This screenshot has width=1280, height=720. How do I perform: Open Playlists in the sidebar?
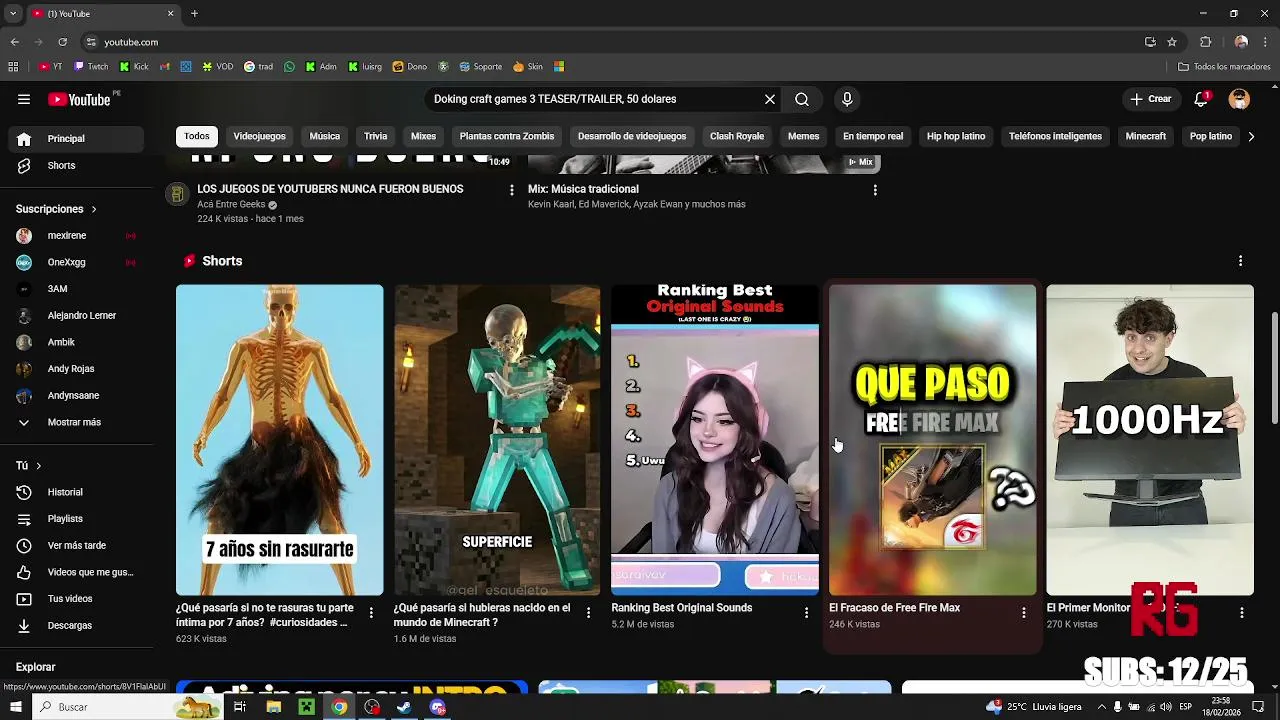(76, 519)
